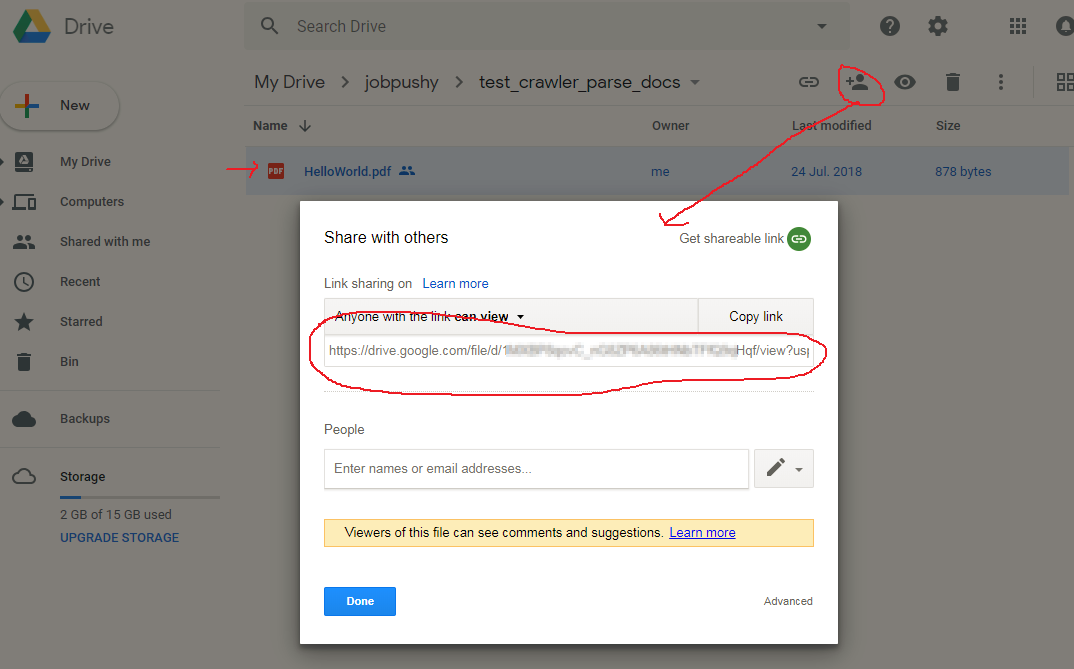Viewport: 1074px width, 669px height.
Task: Click the blue Done button
Action: tap(360, 601)
